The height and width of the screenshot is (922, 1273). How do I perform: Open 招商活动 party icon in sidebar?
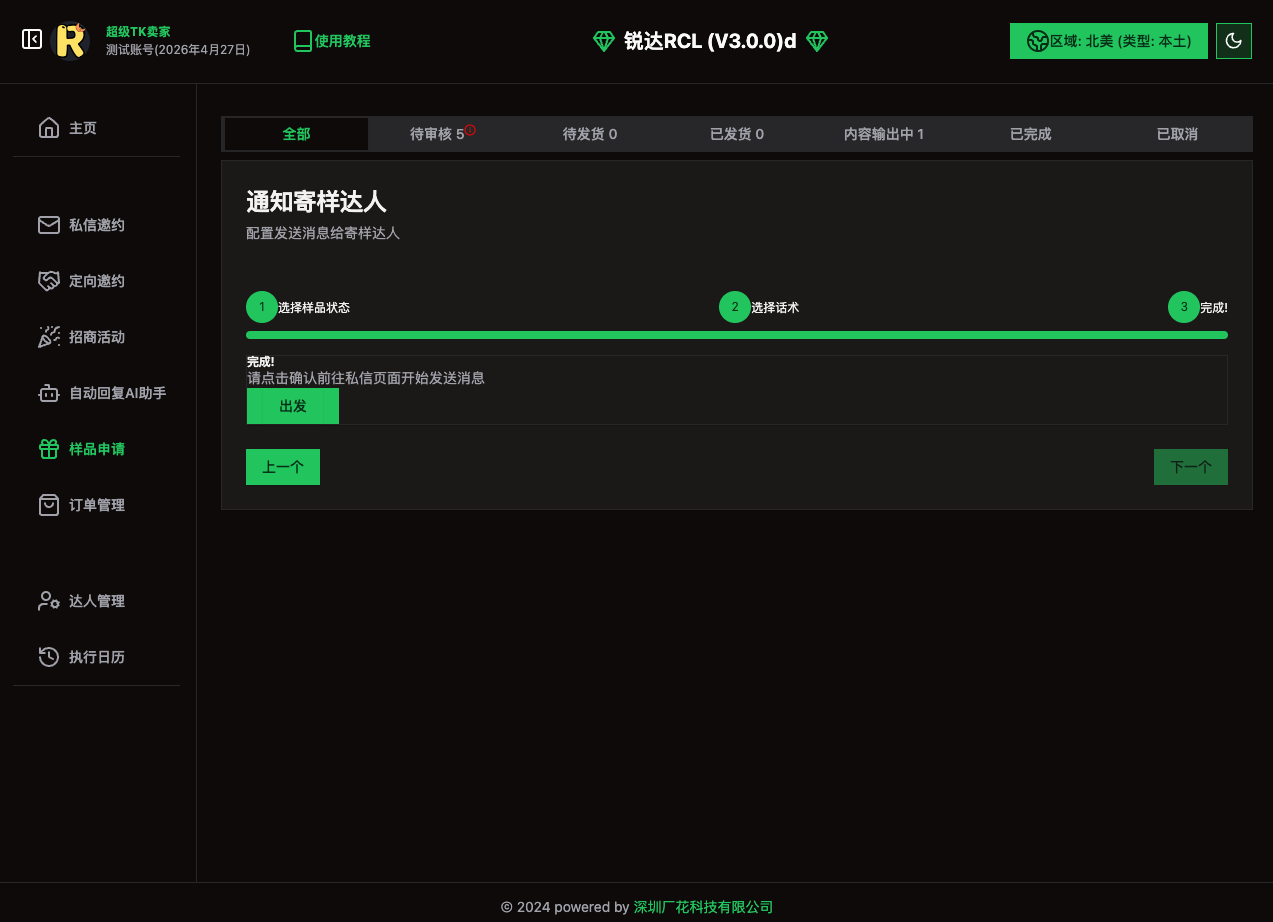tap(48, 337)
